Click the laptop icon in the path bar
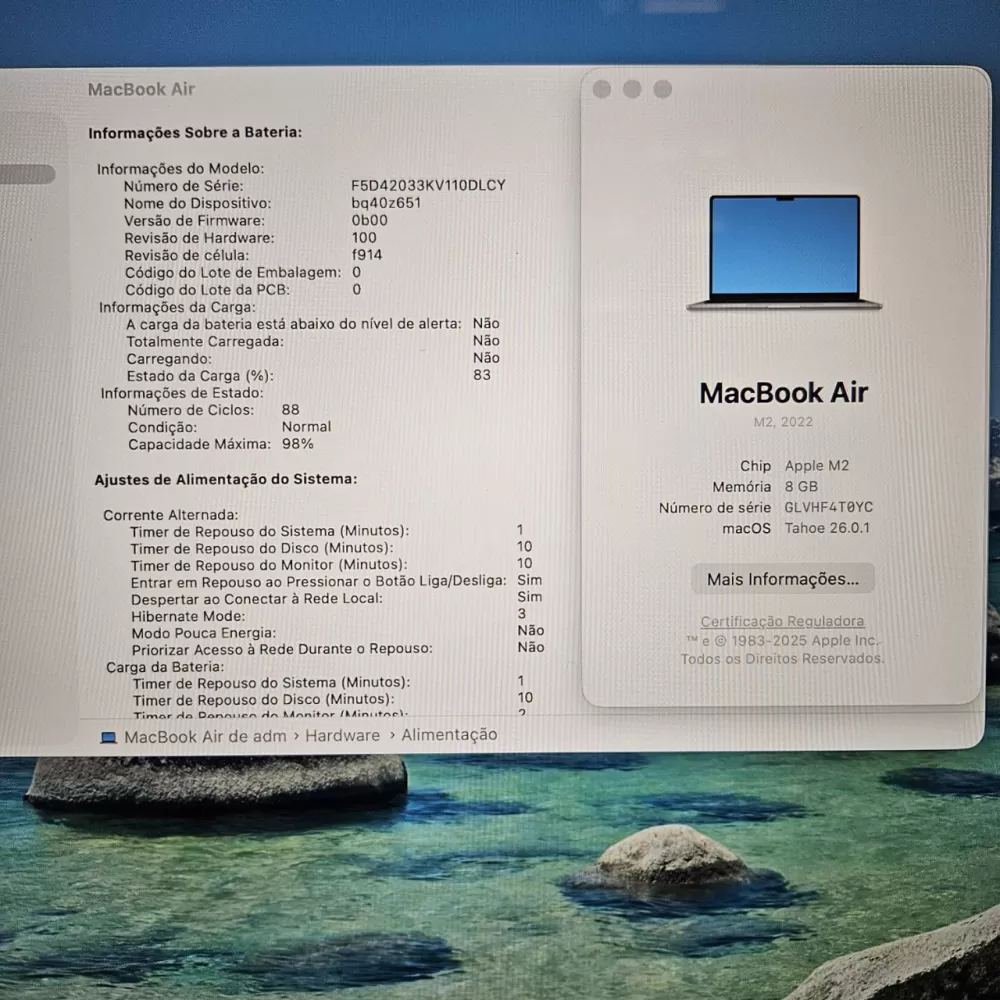Viewport: 1000px width, 1000px height. tap(109, 737)
